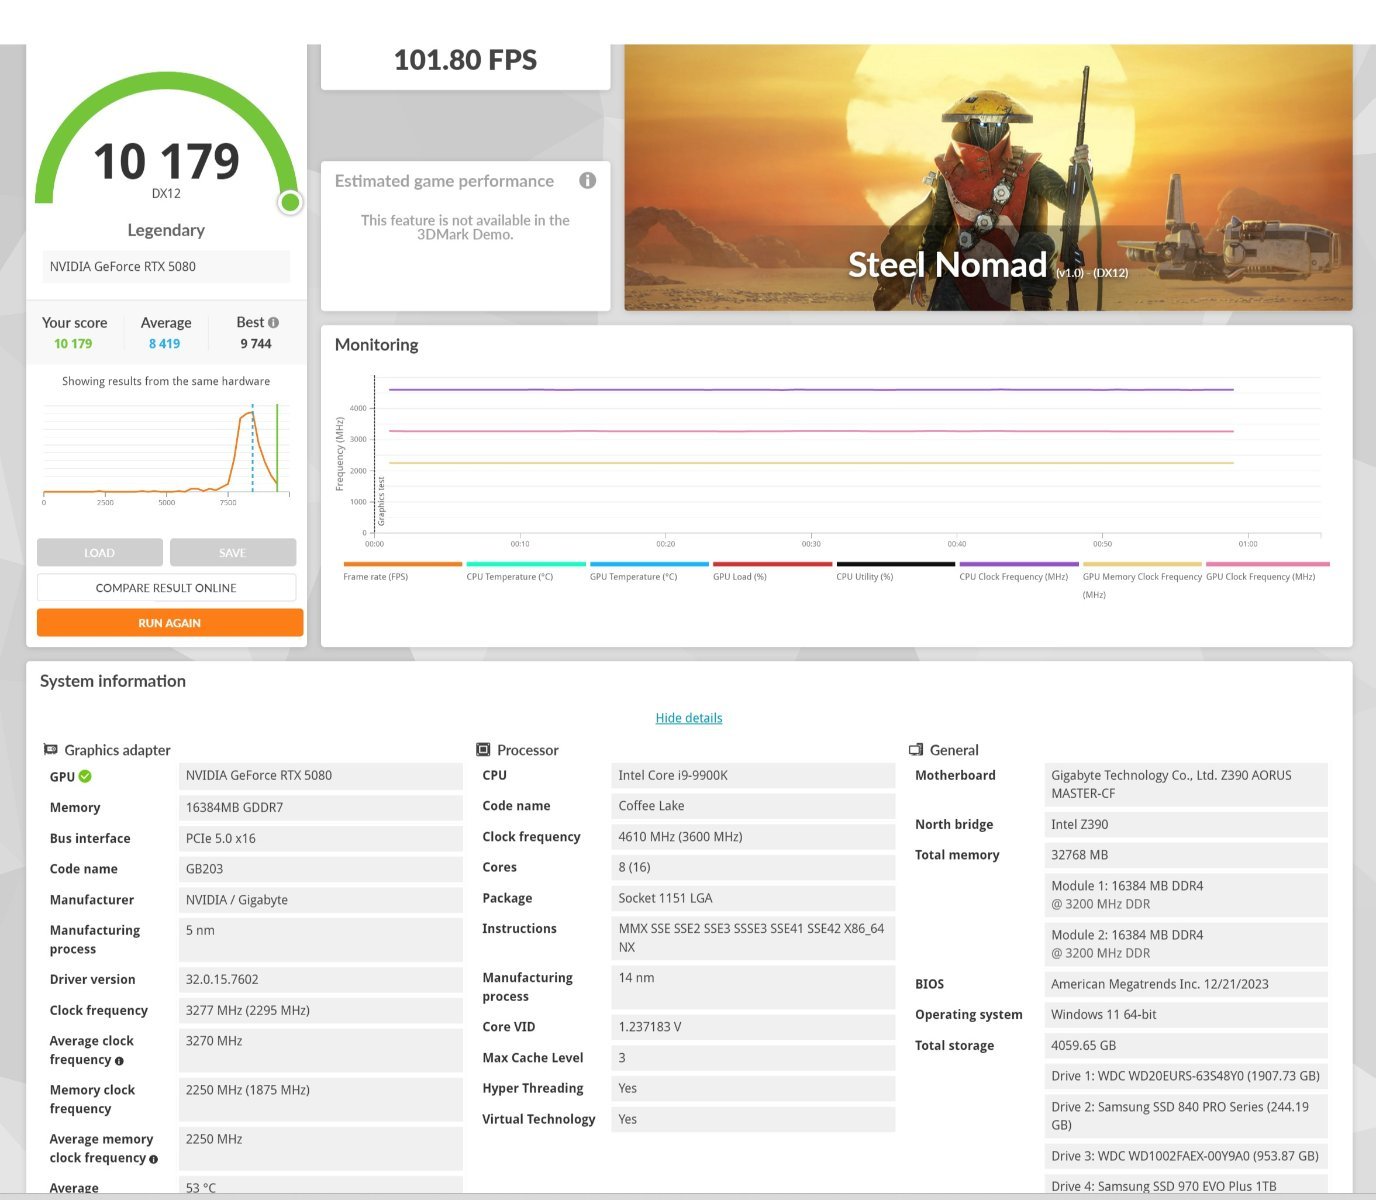
Task: Click purple CPU Clock Frequency legend swatch
Action: pos(1019,564)
